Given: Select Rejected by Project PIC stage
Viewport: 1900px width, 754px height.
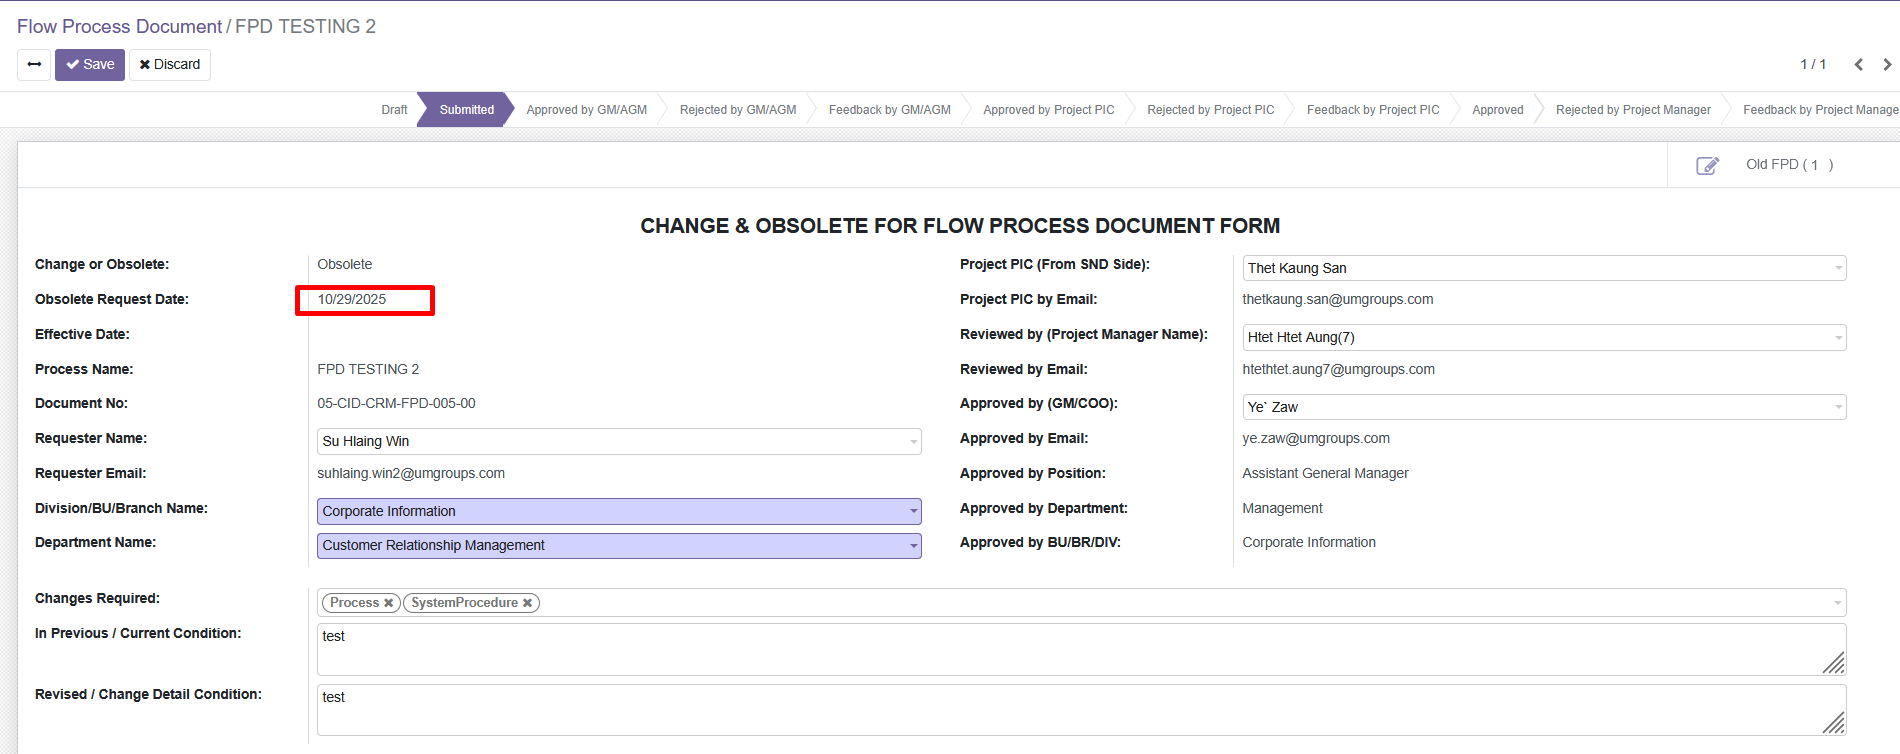Looking at the screenshot, I should pyautogui.click(x=1211, y=110).
